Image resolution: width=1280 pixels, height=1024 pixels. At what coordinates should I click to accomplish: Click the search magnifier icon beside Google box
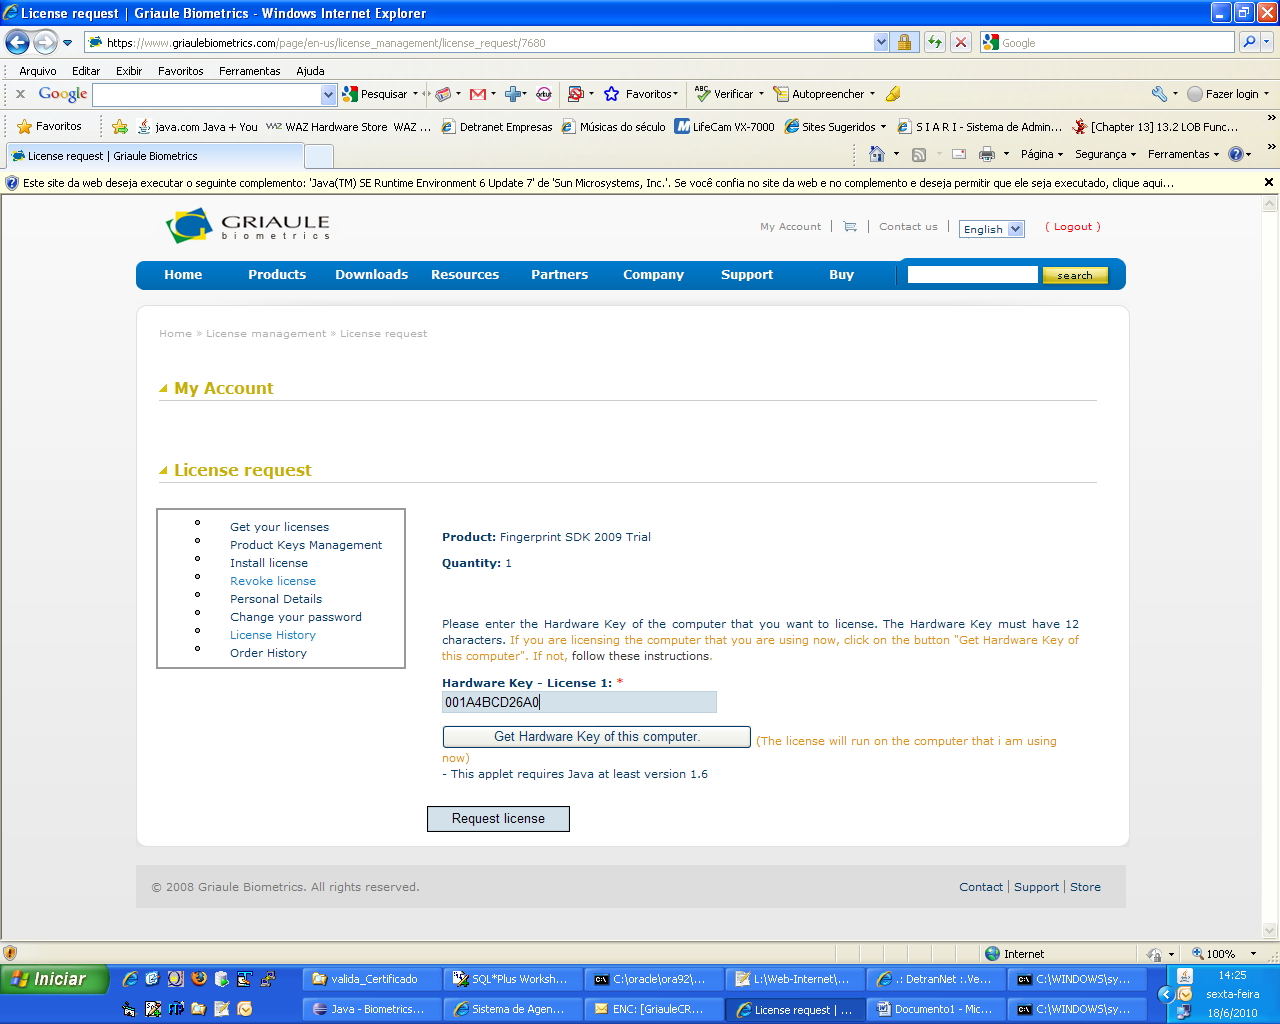coord(1248,42)
